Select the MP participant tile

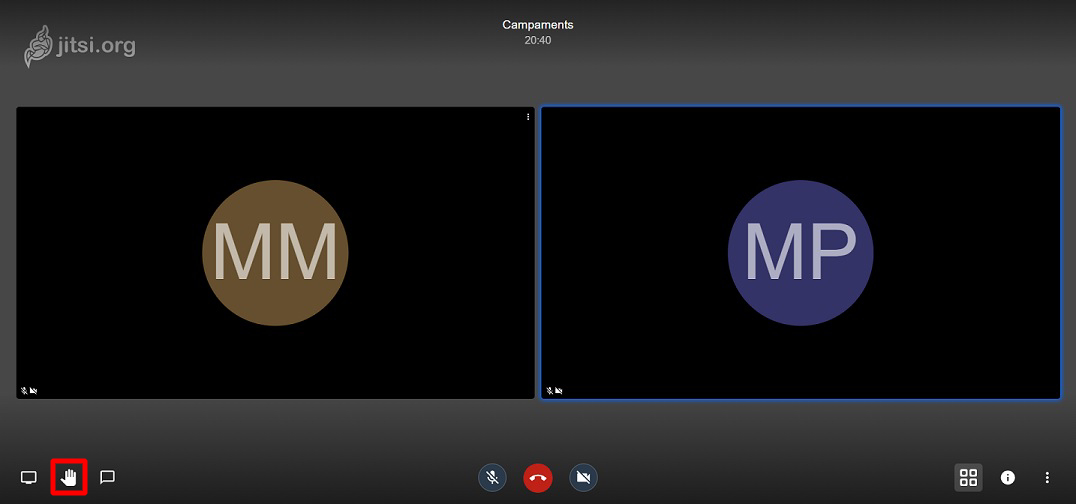pos(801,253)
